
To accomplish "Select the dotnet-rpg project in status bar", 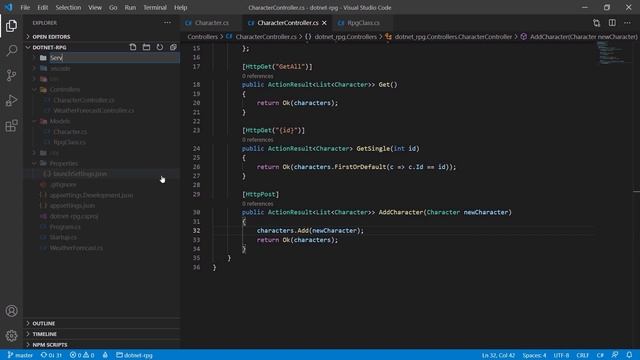I will [x=134, y=355].
